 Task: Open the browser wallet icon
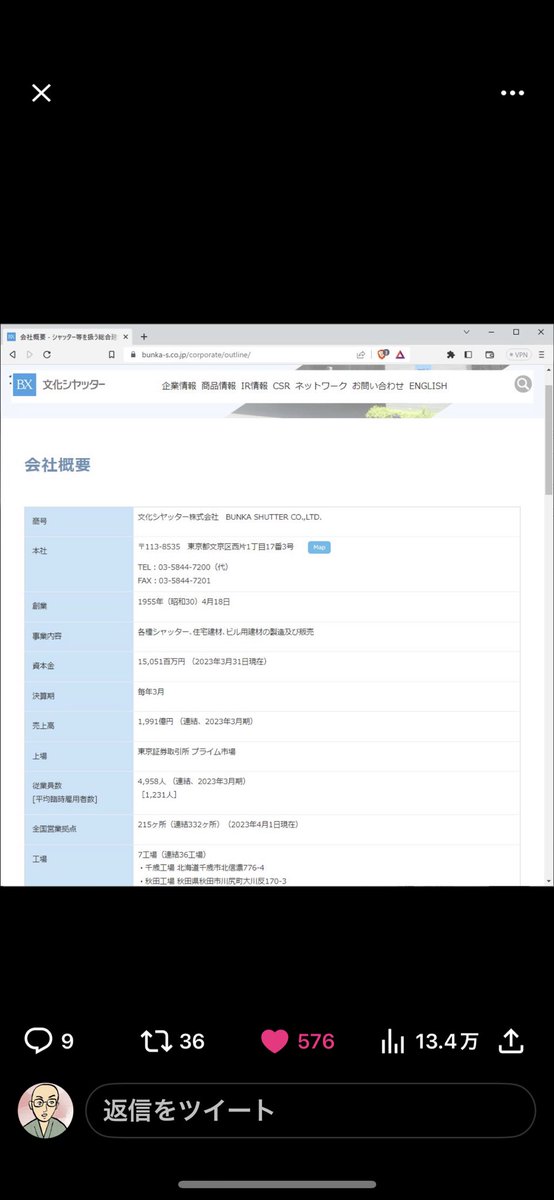(x=490, y=354)
